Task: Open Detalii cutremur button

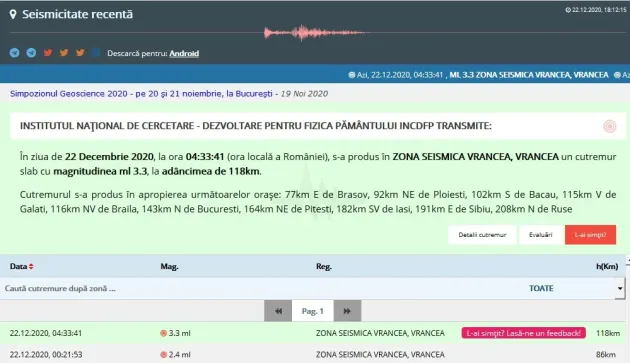Action: tap(482, 235)
